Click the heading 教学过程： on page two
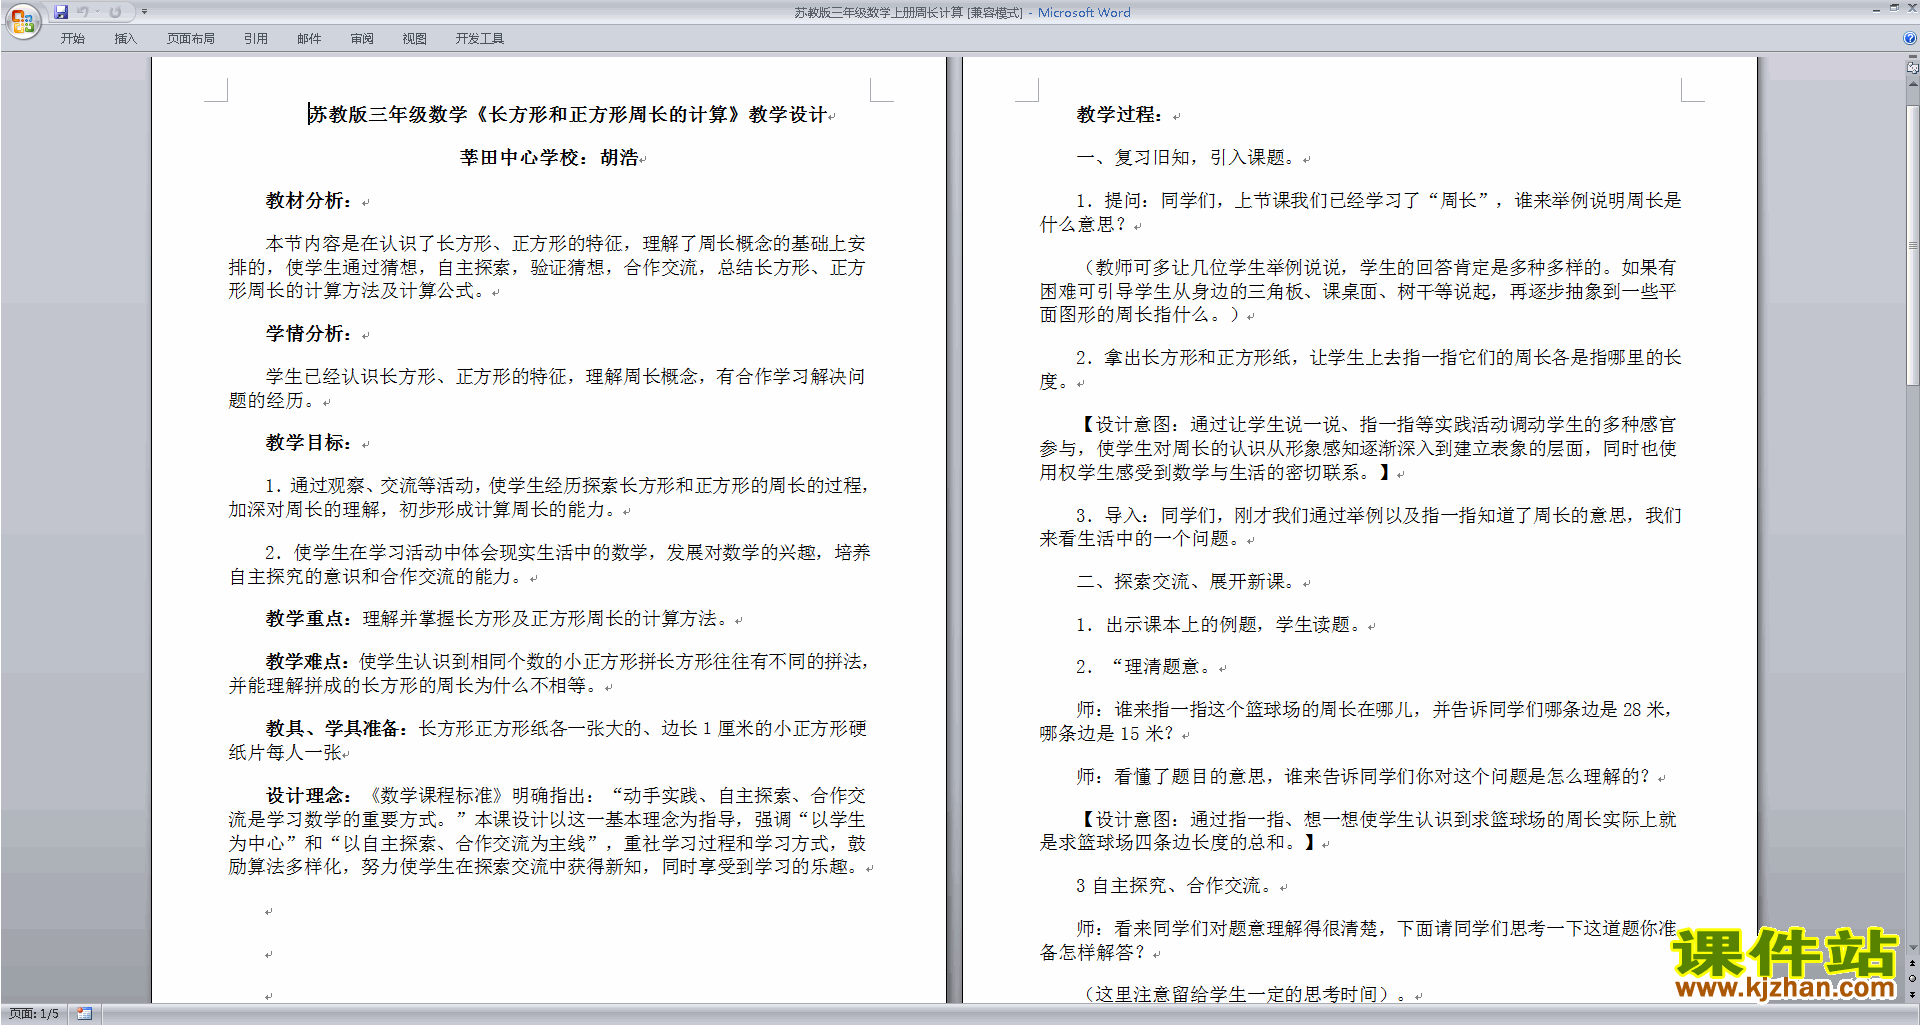The image size is (1920, 1025). coord(1119,114)
